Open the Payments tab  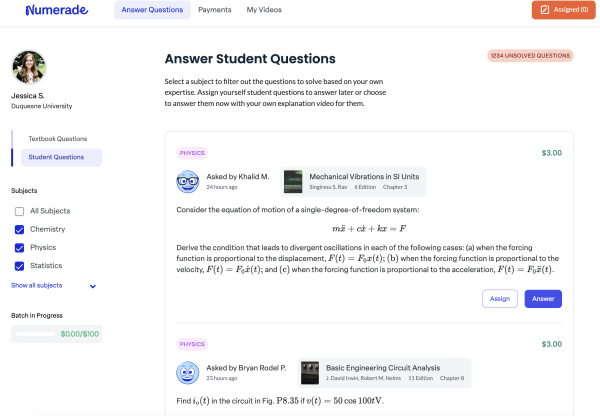[x=215, y=10]
